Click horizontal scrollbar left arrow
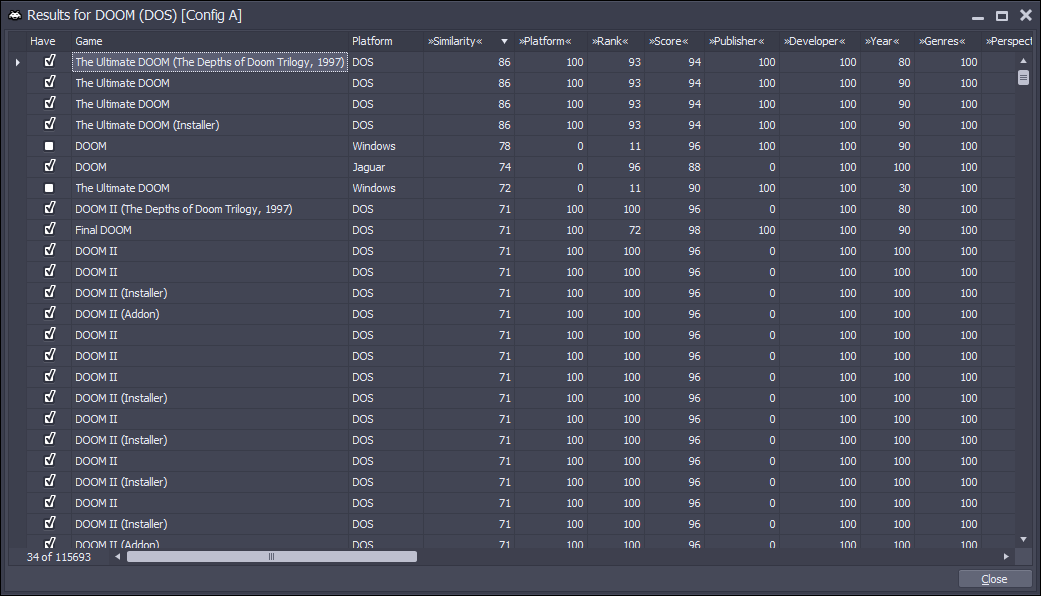 click(x=118, y=557)
